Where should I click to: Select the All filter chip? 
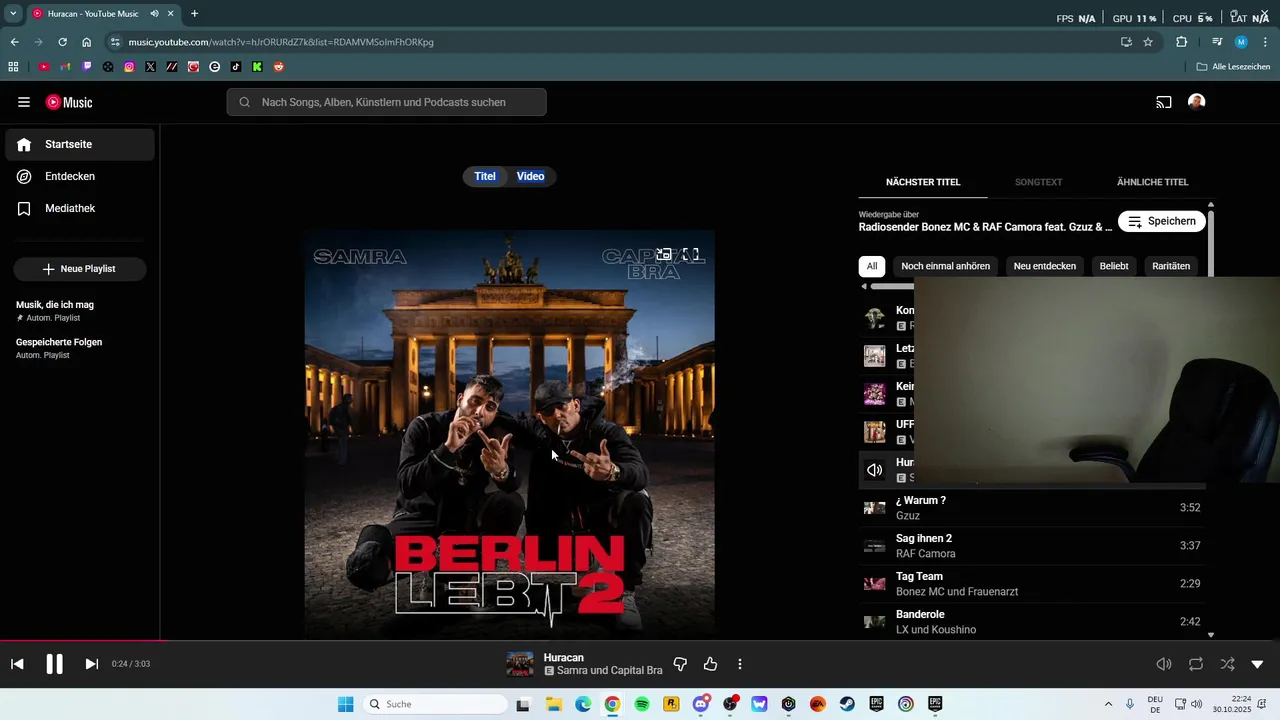coord(872,266)
